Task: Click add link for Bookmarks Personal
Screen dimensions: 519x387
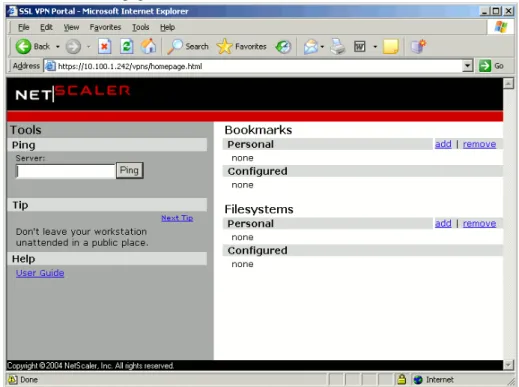Action: (x=443, y=144)
